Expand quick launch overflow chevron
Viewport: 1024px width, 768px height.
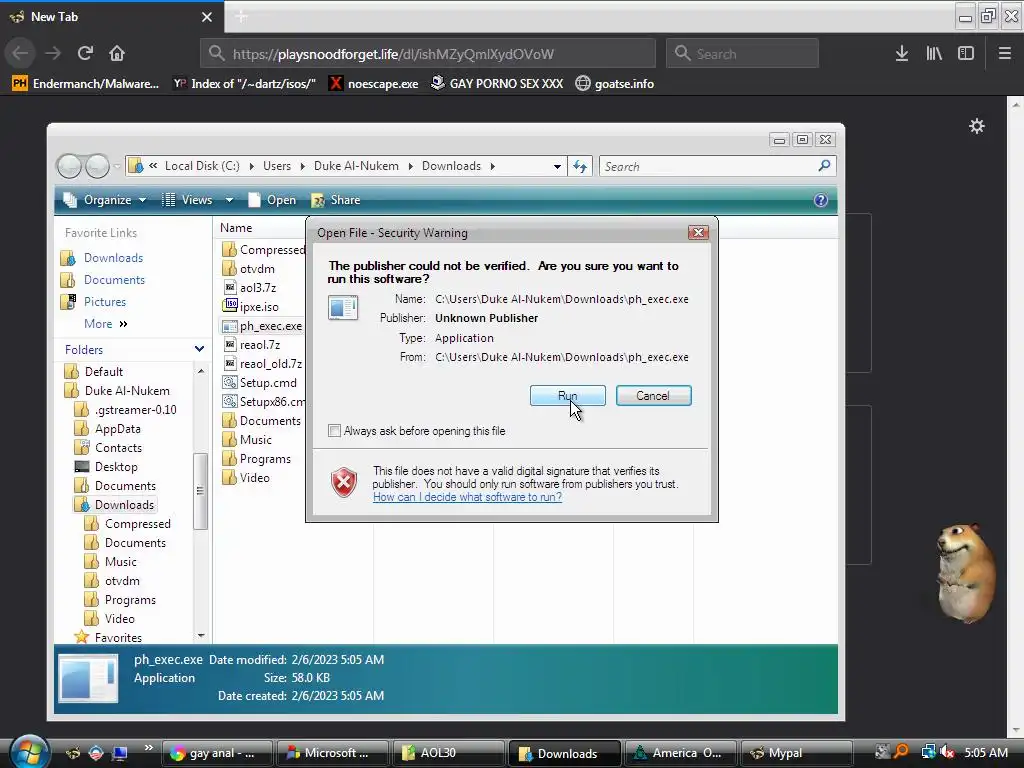click(148, 748)
